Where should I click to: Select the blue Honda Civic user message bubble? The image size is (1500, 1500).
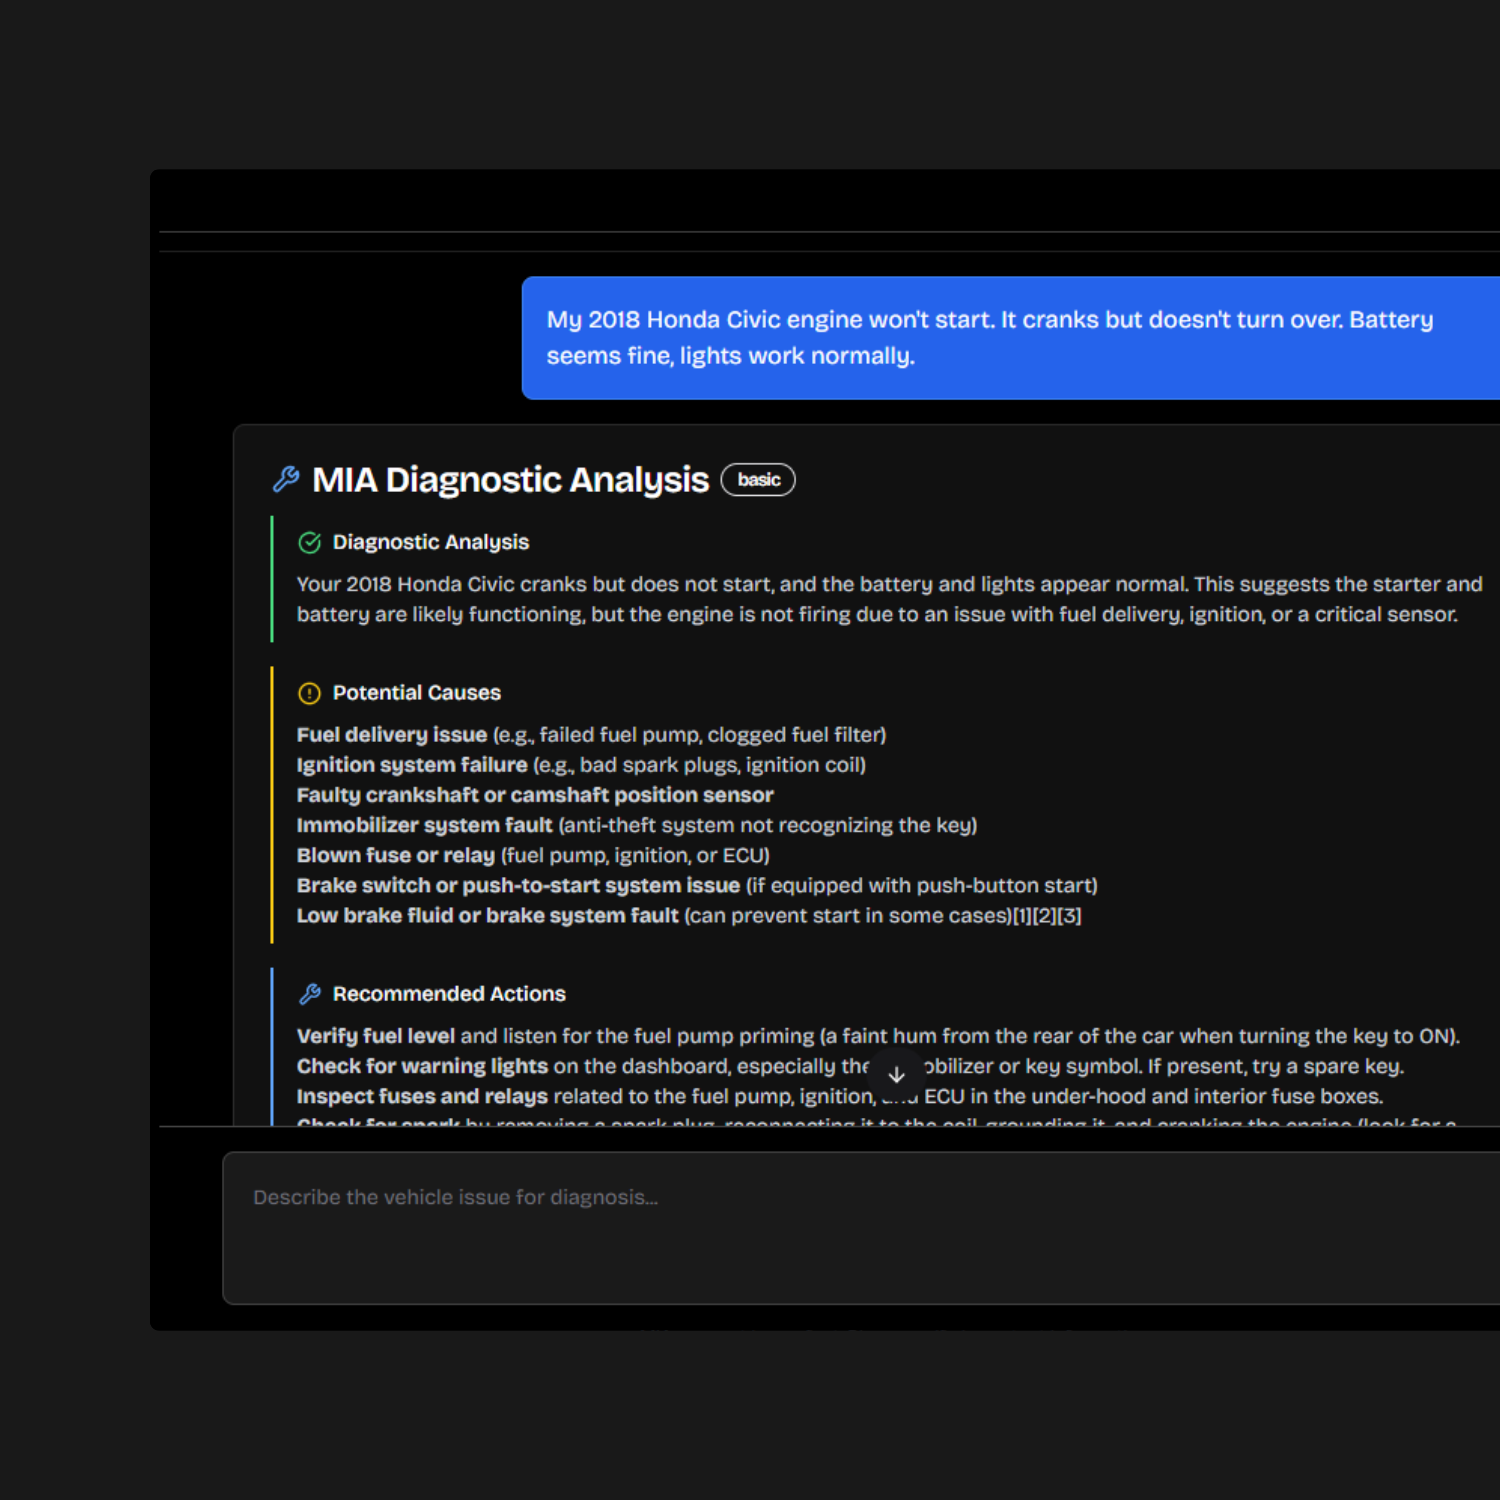[x=1010, y=338]
